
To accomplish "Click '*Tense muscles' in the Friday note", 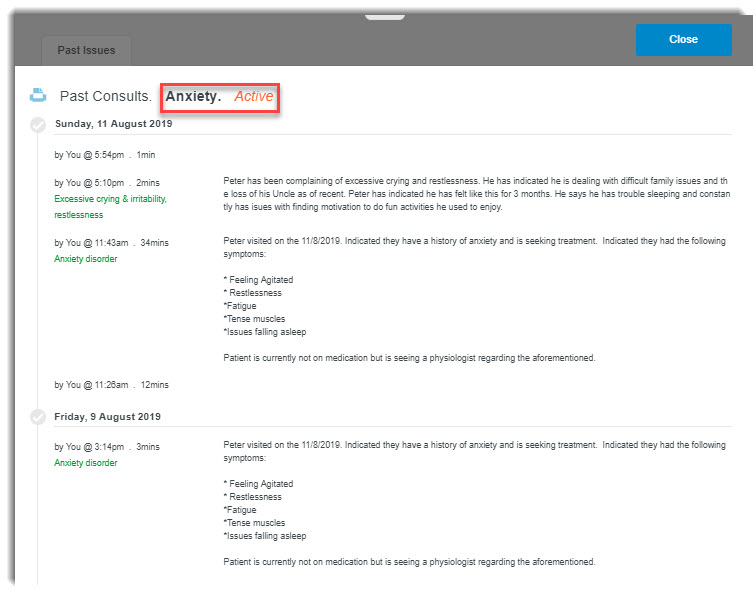I will [254, 523].
